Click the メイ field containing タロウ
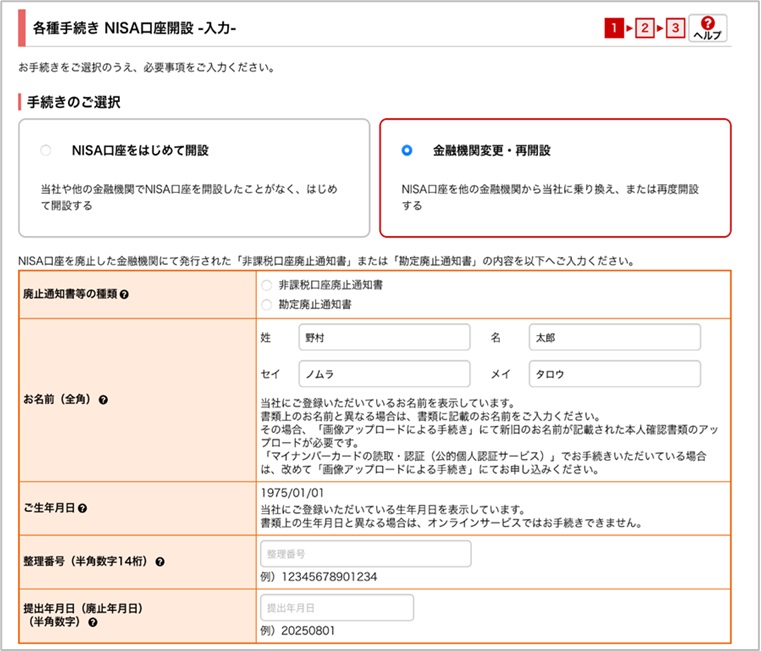761x651 pixels. point(614,374)
